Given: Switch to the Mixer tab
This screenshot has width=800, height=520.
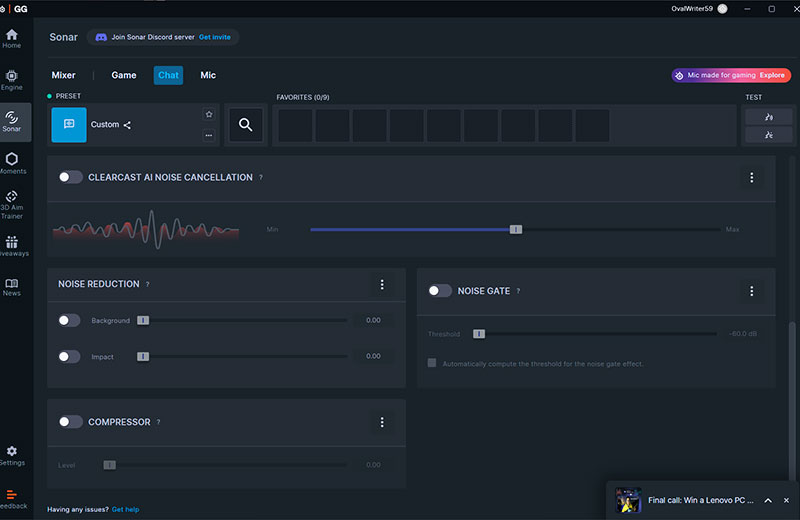Looking at the screenshot, I should point(63,75).
